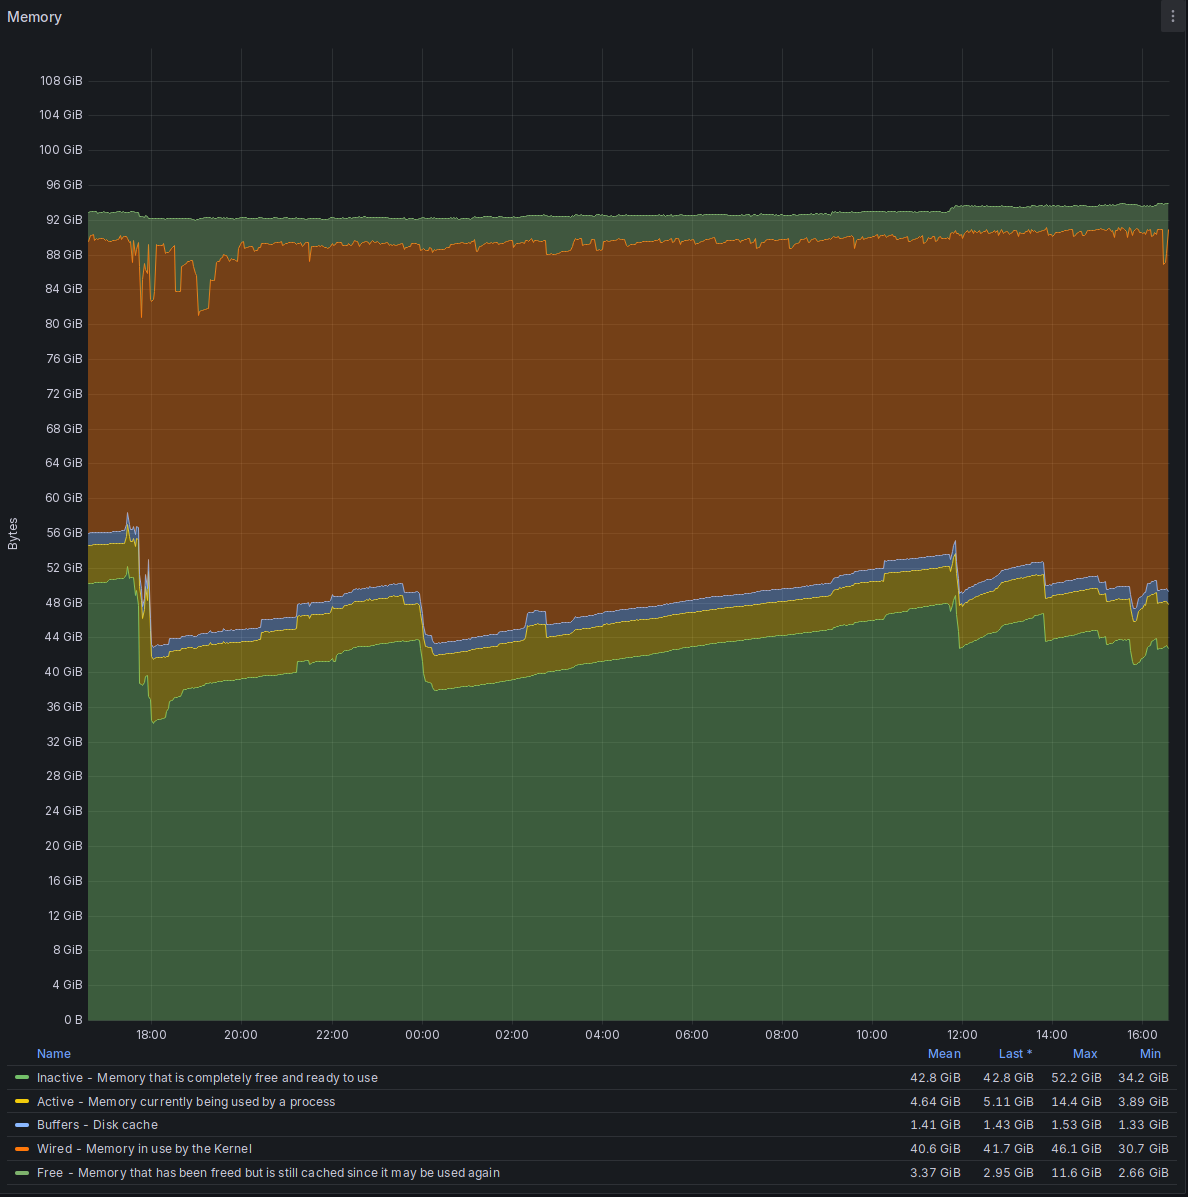Viewport: 1188px width, 1197px height.
Task: Click the Bytes y-axis title
Action: pos(13,533)
